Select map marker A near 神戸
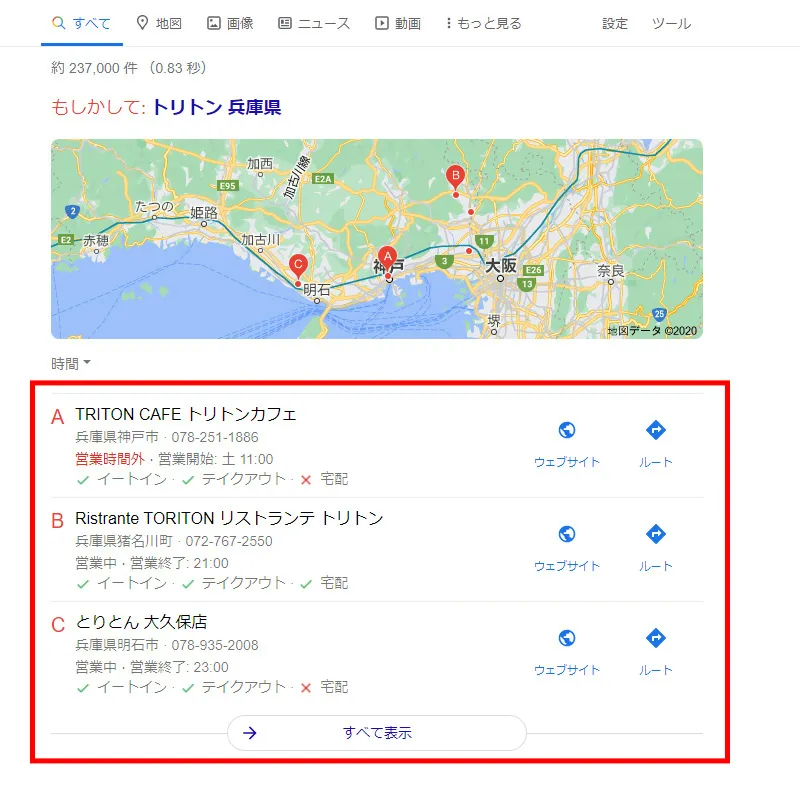Screen dimensions: 800x786 pyautogui.click(x=388, y=255)
